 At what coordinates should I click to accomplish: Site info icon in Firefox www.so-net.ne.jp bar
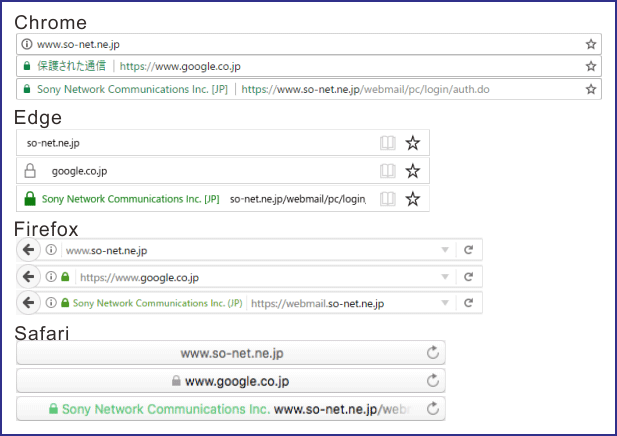pyautogui.click(x=51, y=249)
